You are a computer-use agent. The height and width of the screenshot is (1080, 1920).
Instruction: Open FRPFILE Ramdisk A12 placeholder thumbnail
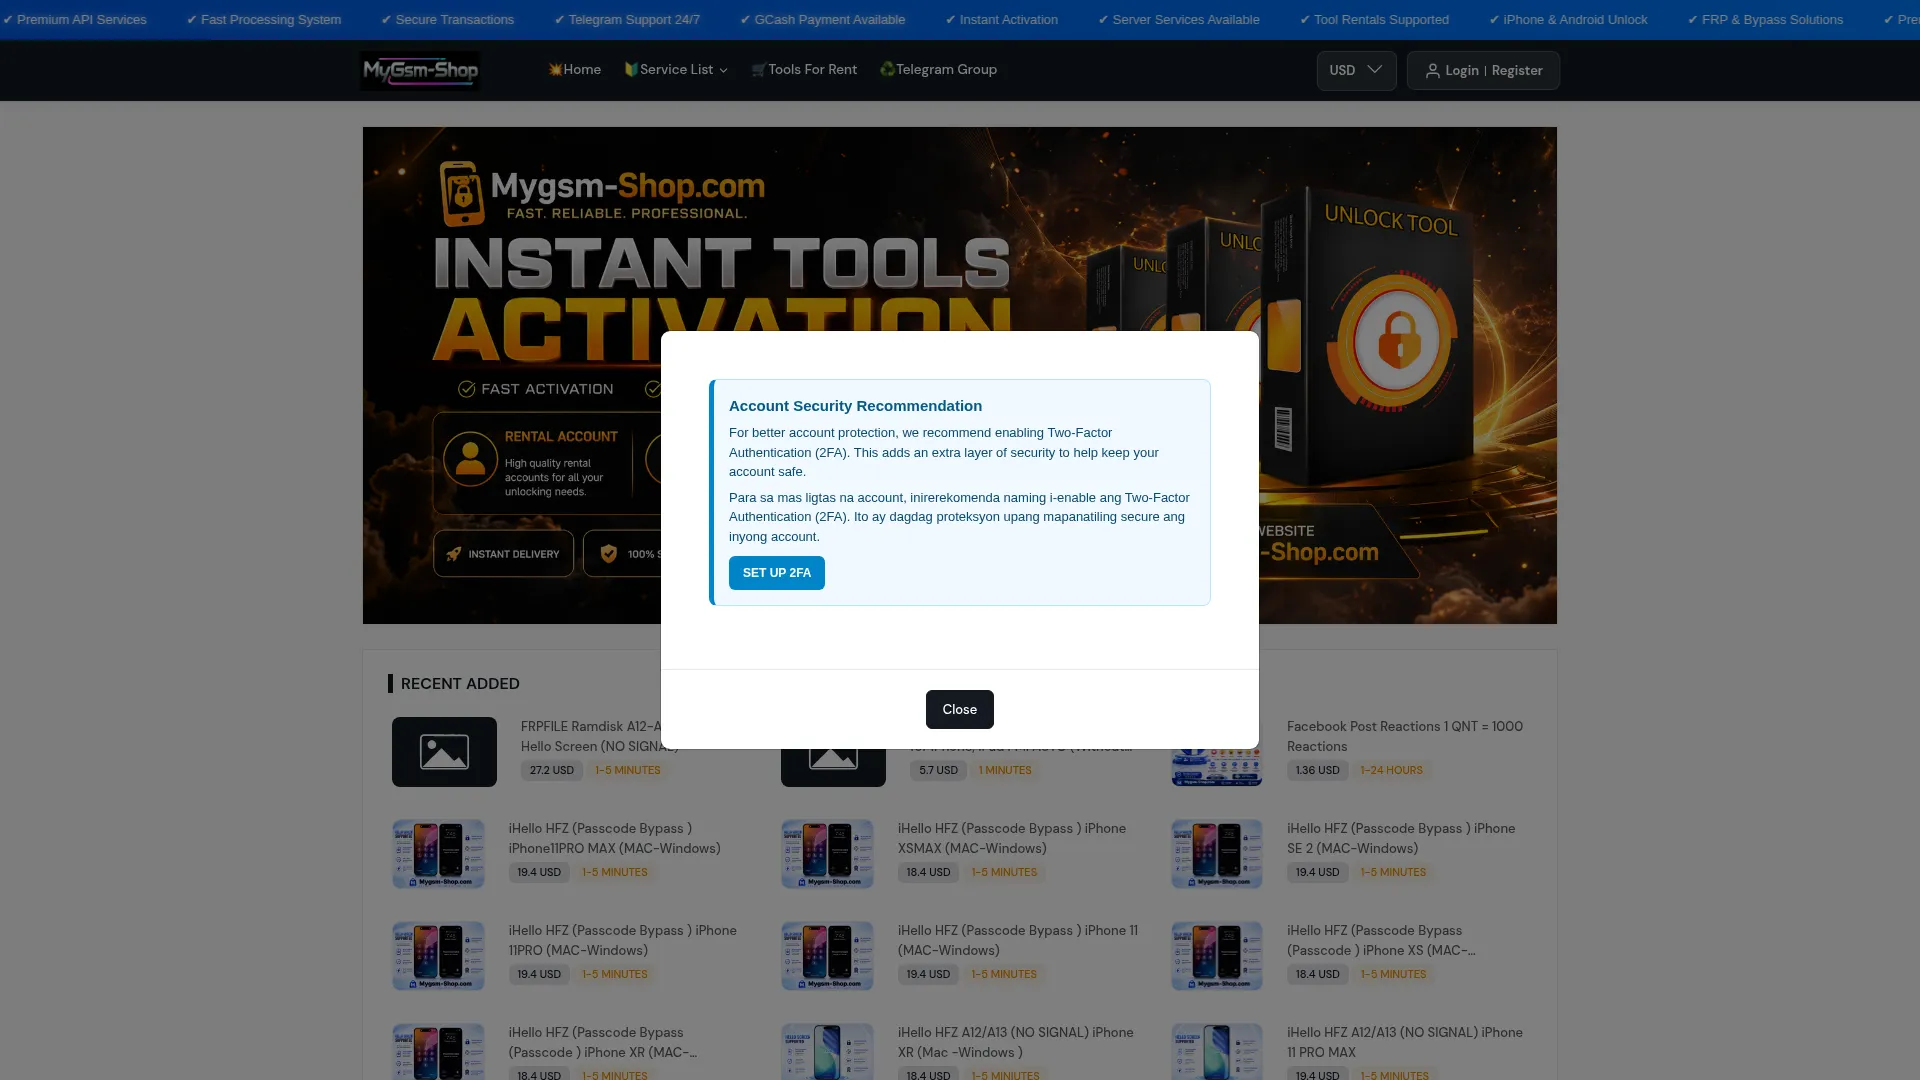[444, 752]
